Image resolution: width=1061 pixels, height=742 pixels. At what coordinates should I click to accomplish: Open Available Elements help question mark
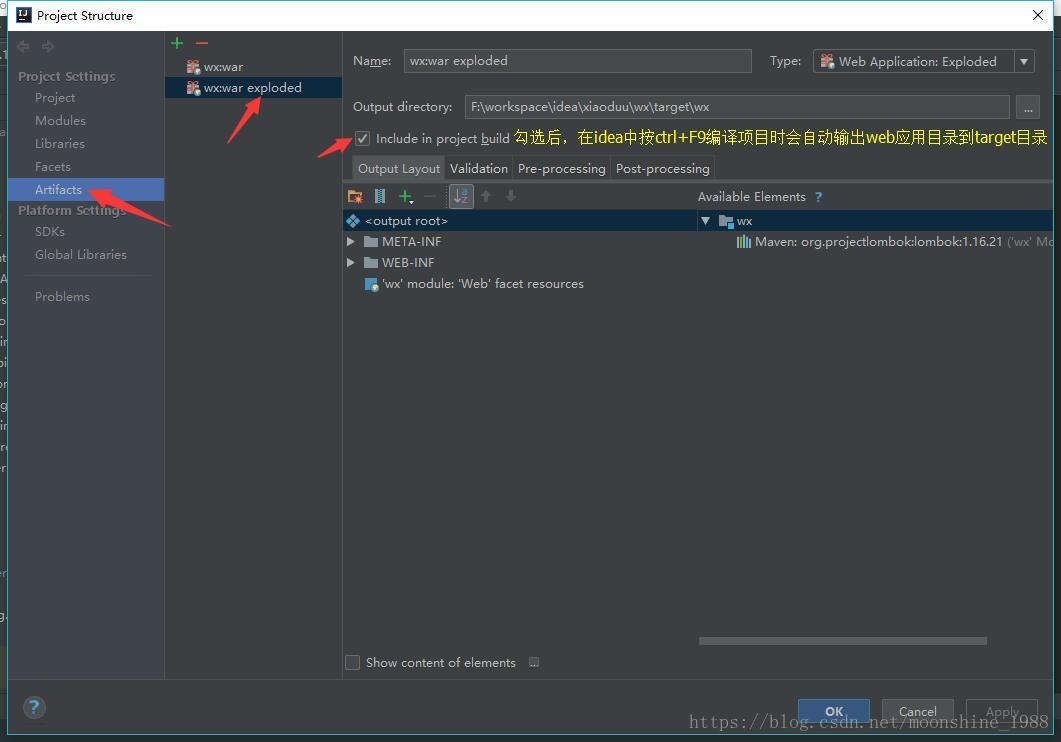point(819,197)
